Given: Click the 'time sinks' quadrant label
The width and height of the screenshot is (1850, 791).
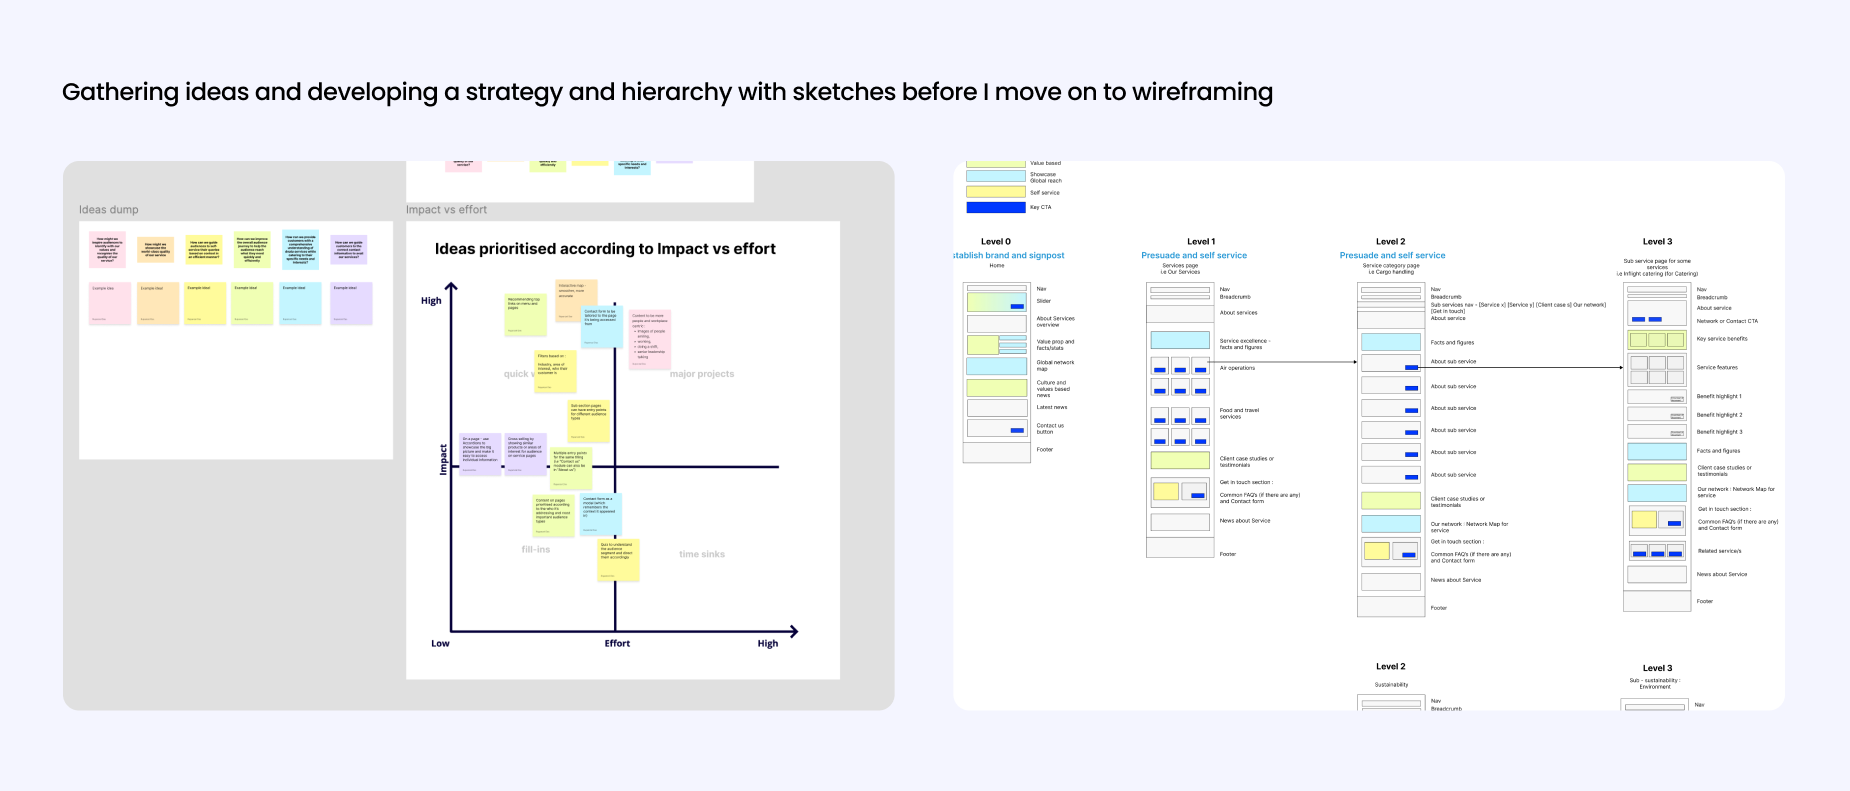Looking at the screenshot, I should (x=701, y=554).
